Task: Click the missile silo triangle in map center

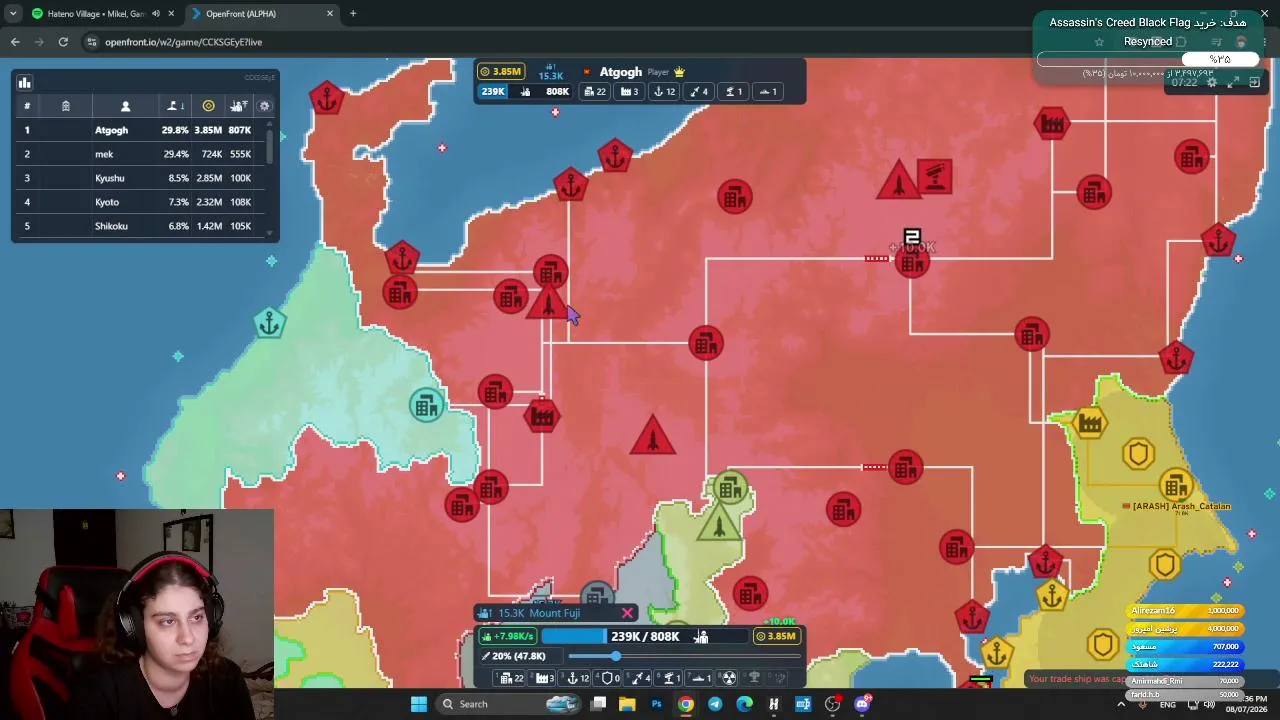Action: (x=653, y=436)
